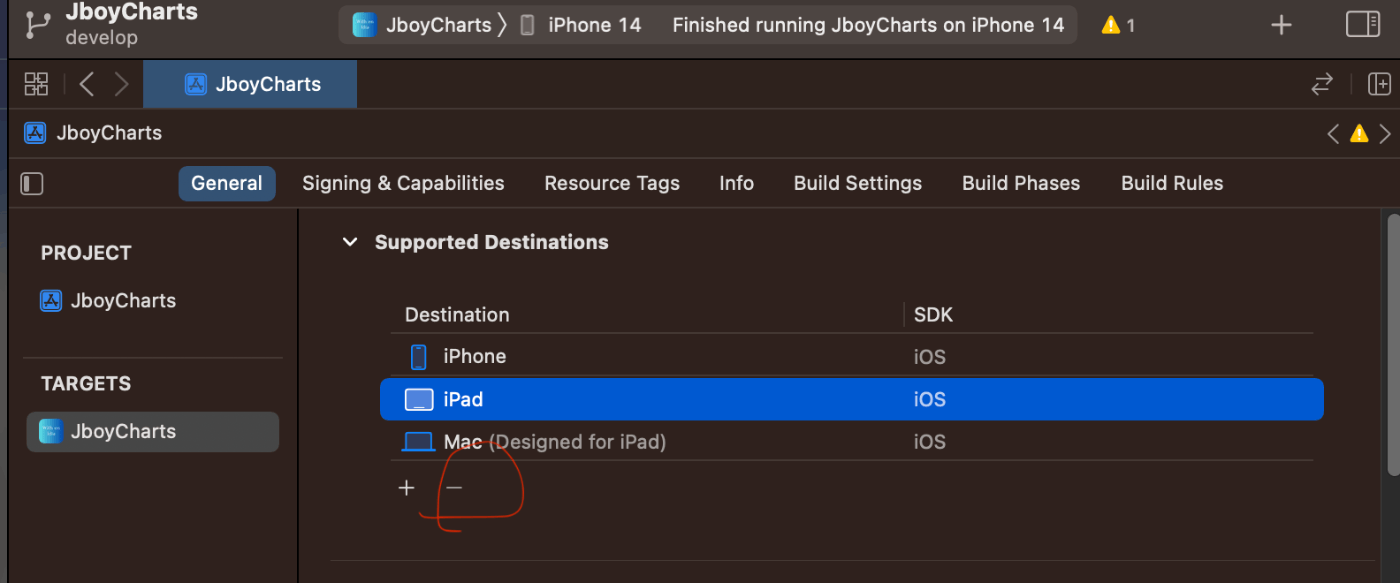Jump to previous issue arrow
The height and width of the screenshot is (583, 1400).
pyautogui.click(x=1333, y=133)
